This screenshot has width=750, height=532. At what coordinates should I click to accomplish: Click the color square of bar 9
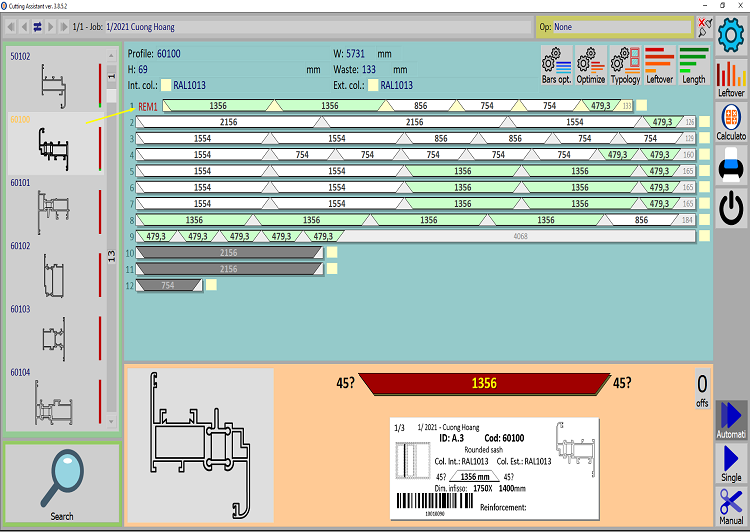704,236
